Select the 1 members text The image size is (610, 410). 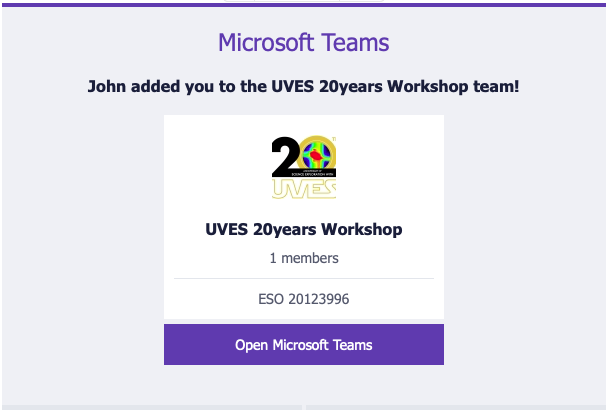tap(304, 258)
